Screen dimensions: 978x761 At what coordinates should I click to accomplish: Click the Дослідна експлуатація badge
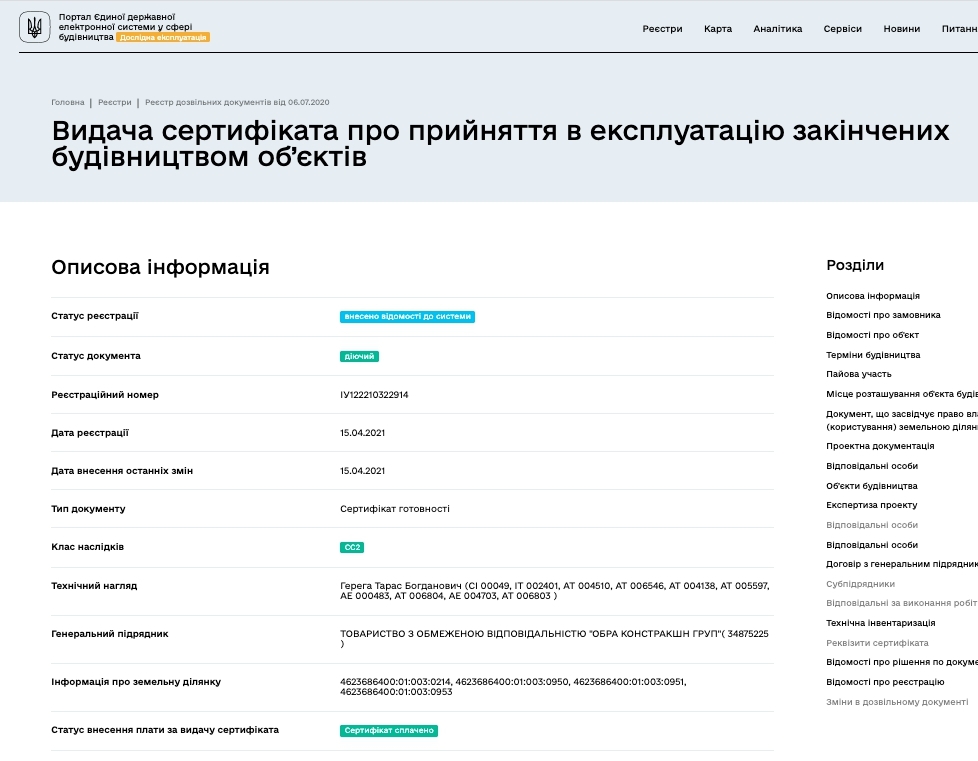[163, 37]
